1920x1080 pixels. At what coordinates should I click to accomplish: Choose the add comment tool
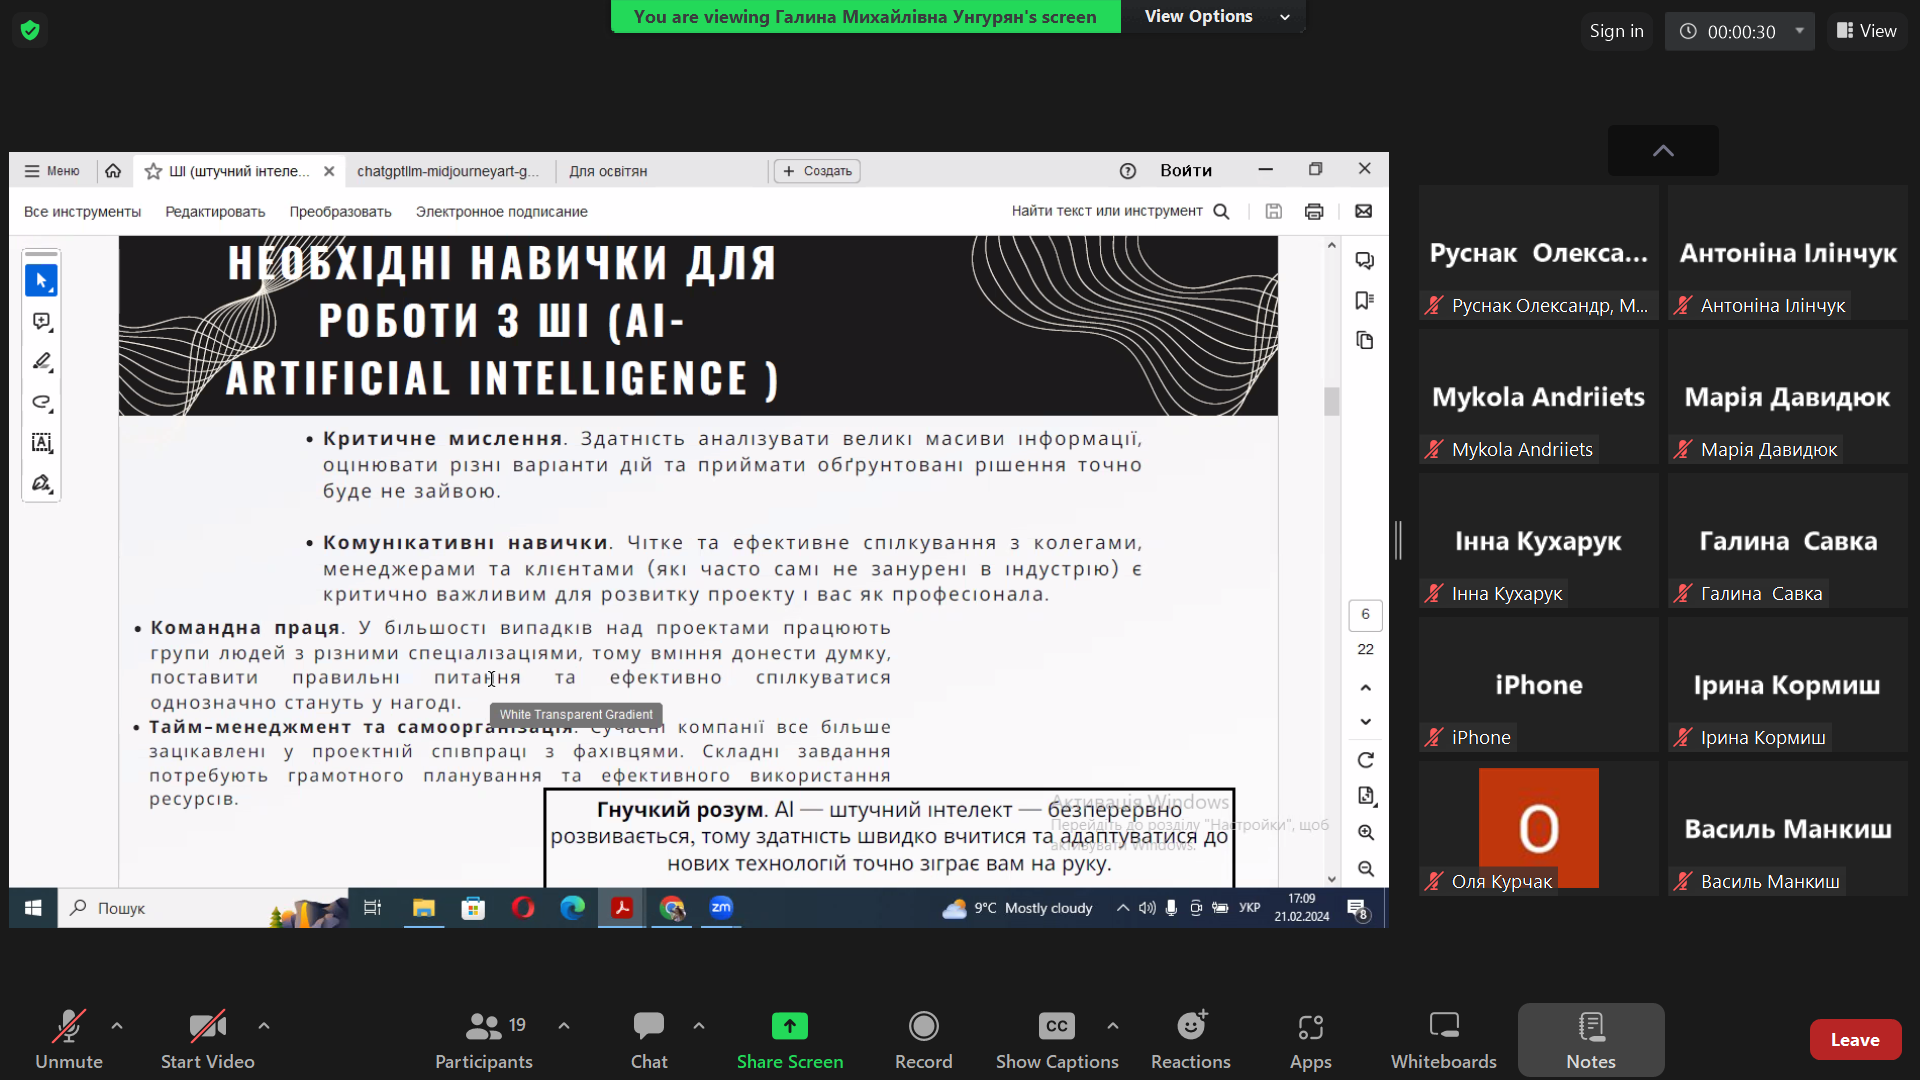point(41,321)
